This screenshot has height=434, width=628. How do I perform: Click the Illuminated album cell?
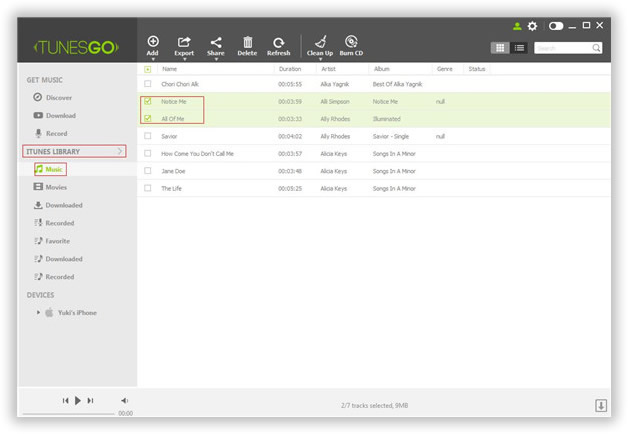point(386,119)
